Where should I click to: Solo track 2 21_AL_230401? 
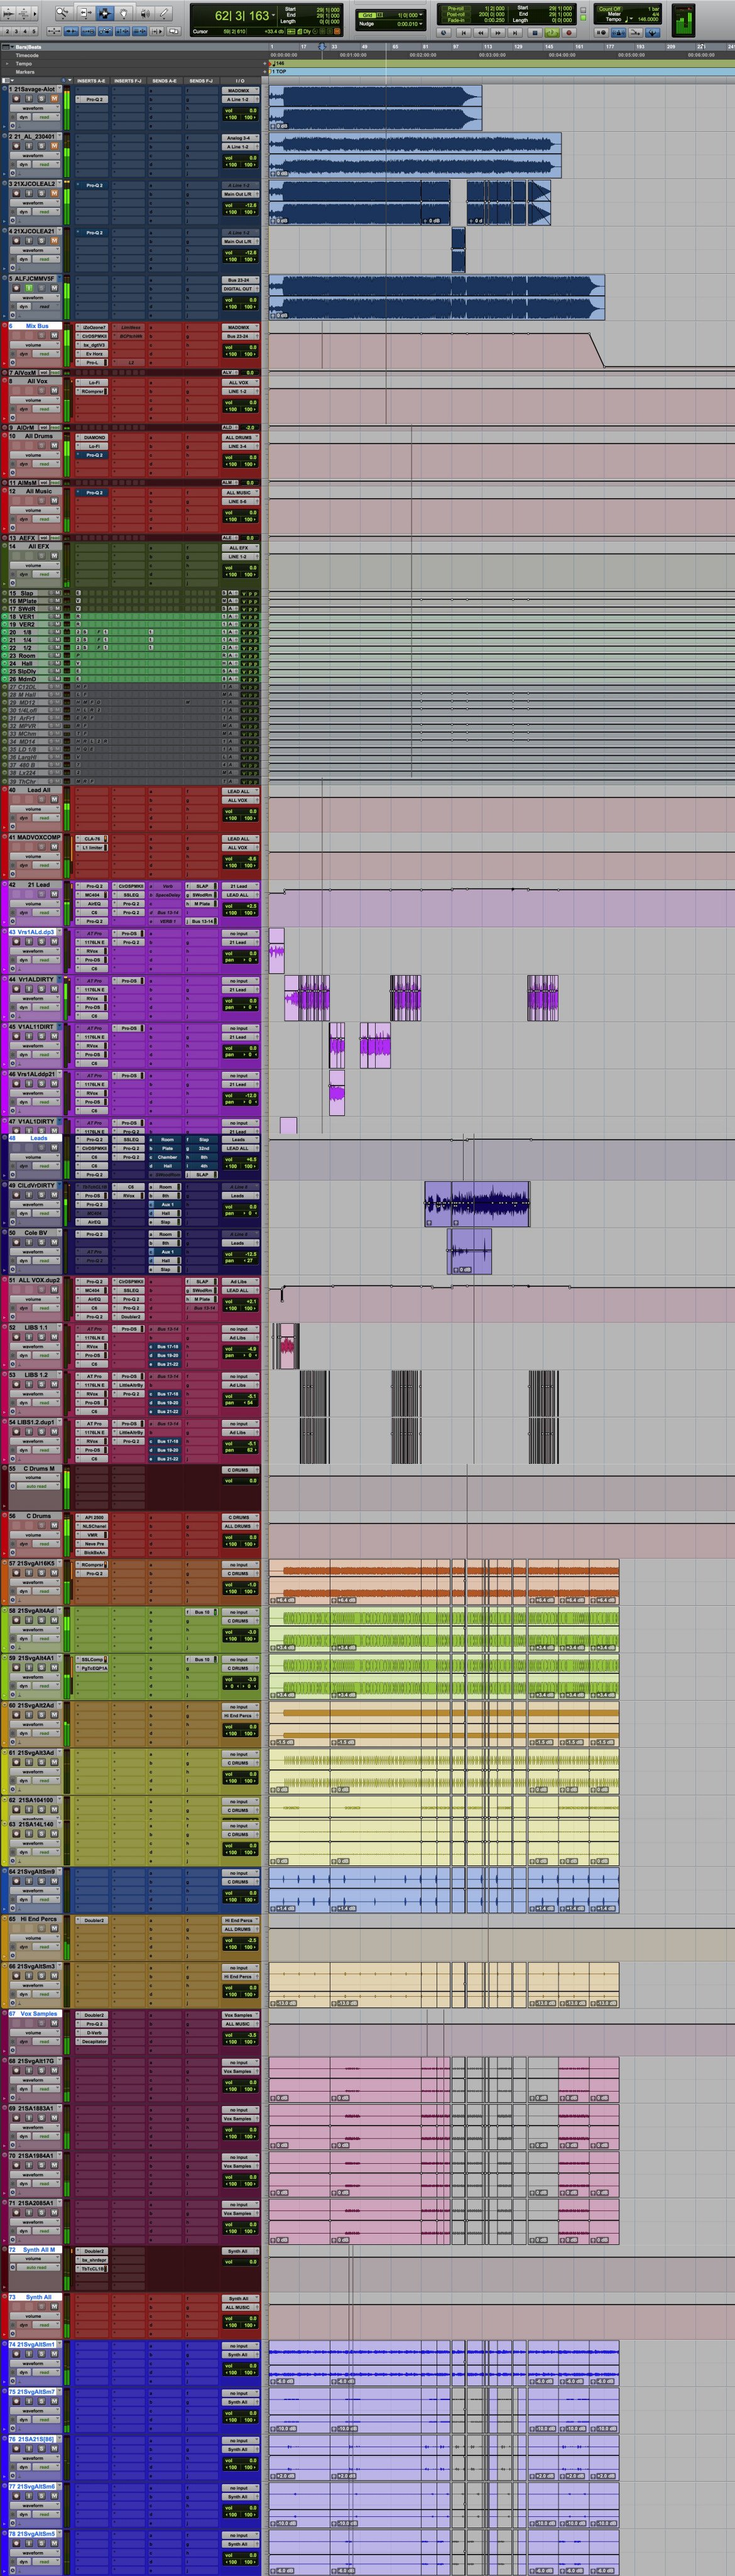[x=41, y=146]
